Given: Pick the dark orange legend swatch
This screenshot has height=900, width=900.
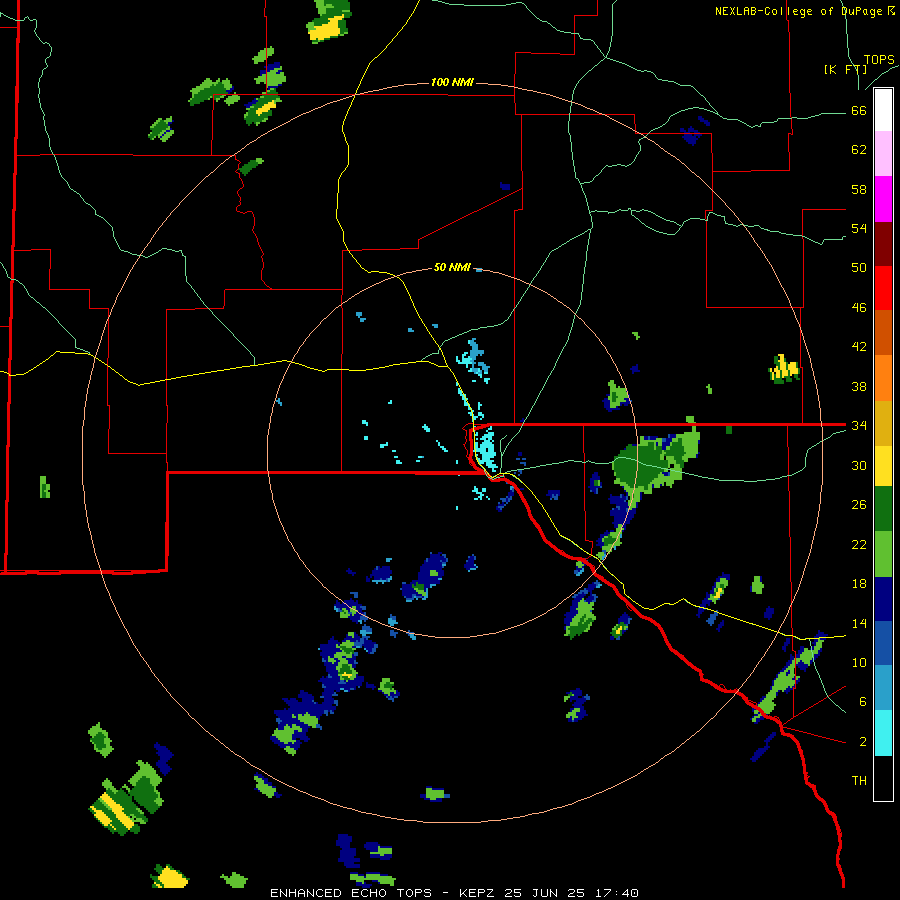Looking at the screenshot, I should [x=883, y=332].
